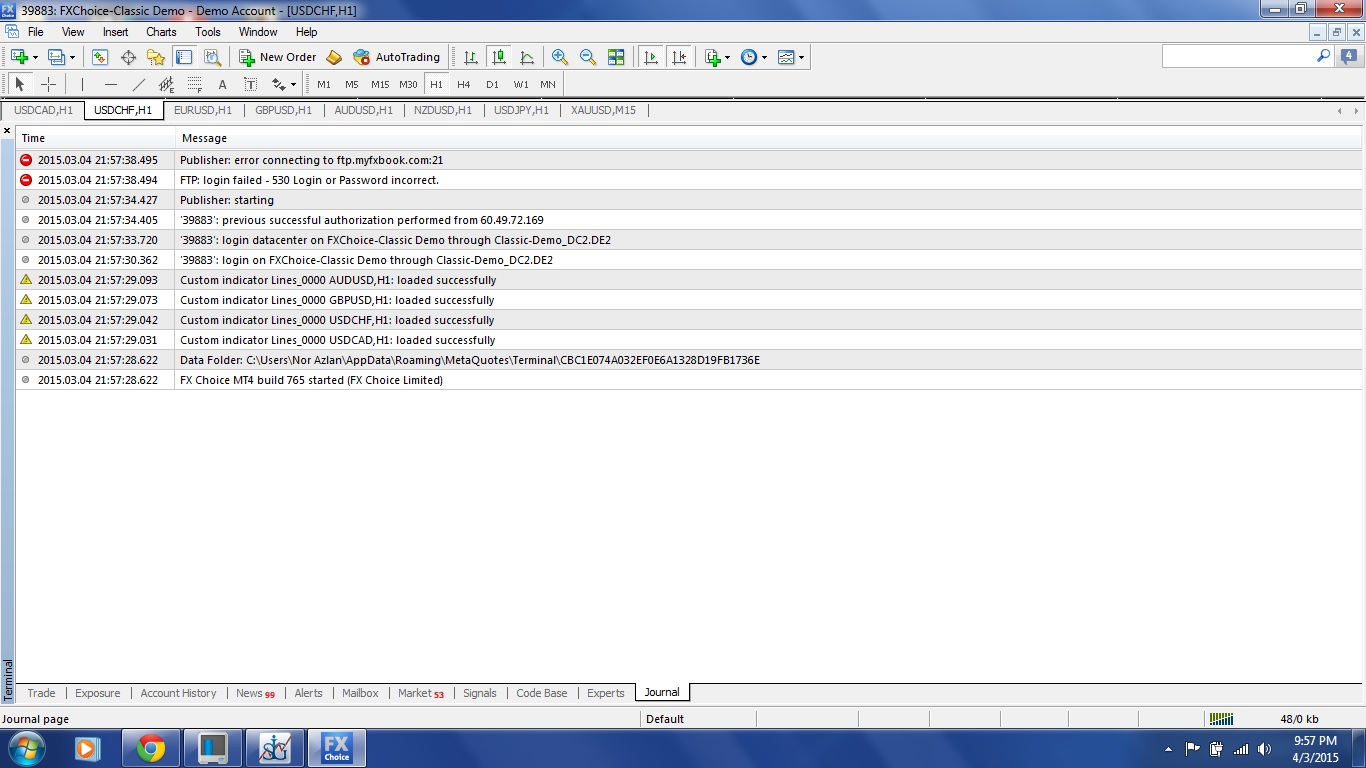Switch to bar chart mode
This screenshot has width=1366, height=768.
pos(470,57)
